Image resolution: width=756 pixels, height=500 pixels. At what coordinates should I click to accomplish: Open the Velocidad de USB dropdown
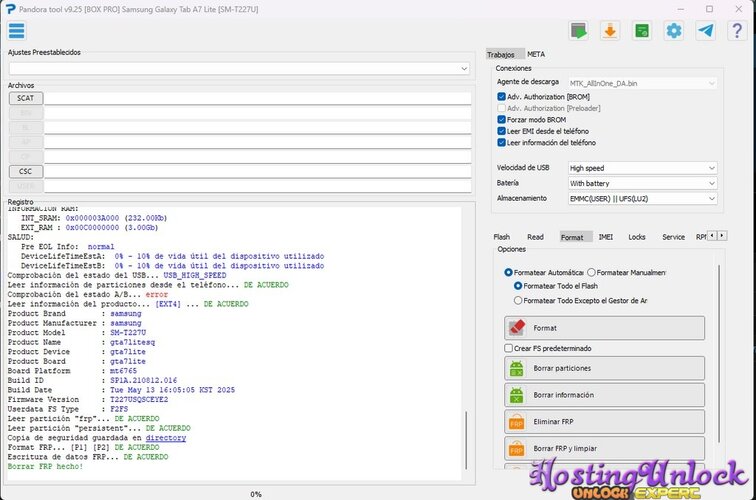point(642,168)
